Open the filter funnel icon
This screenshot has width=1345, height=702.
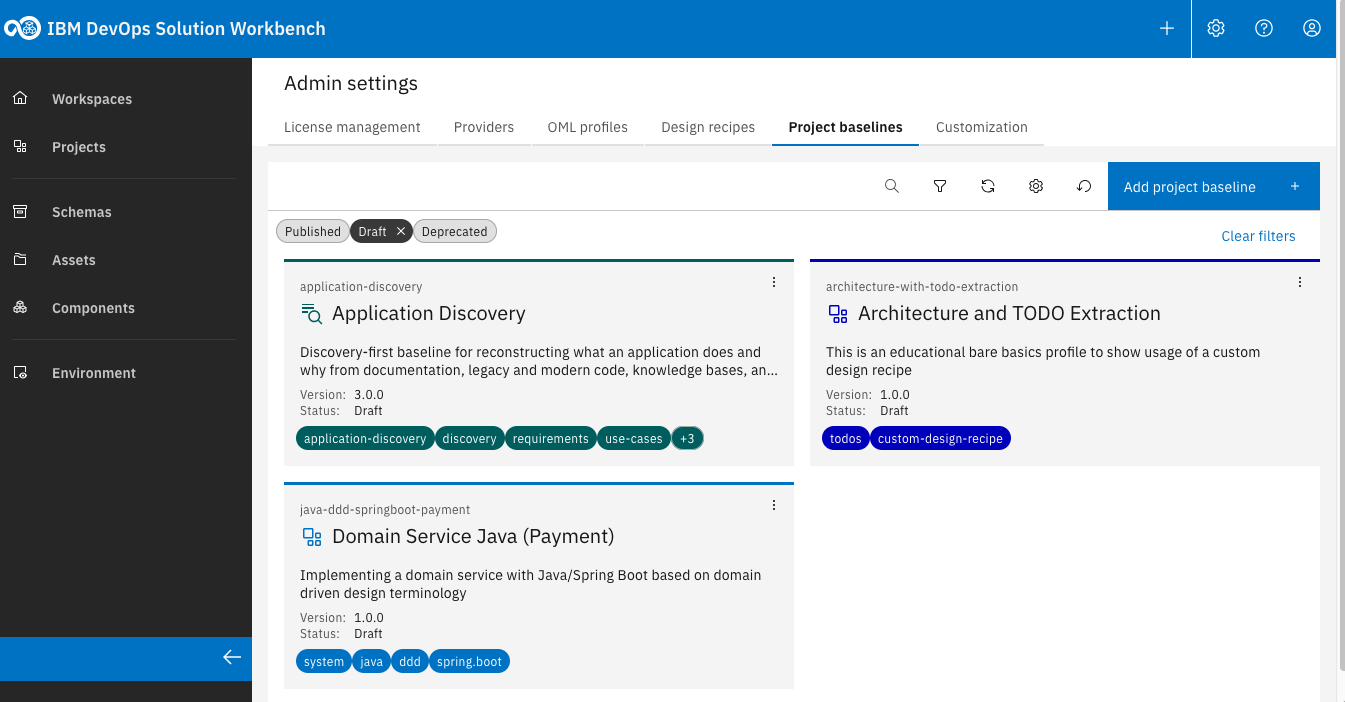(940, 186)
